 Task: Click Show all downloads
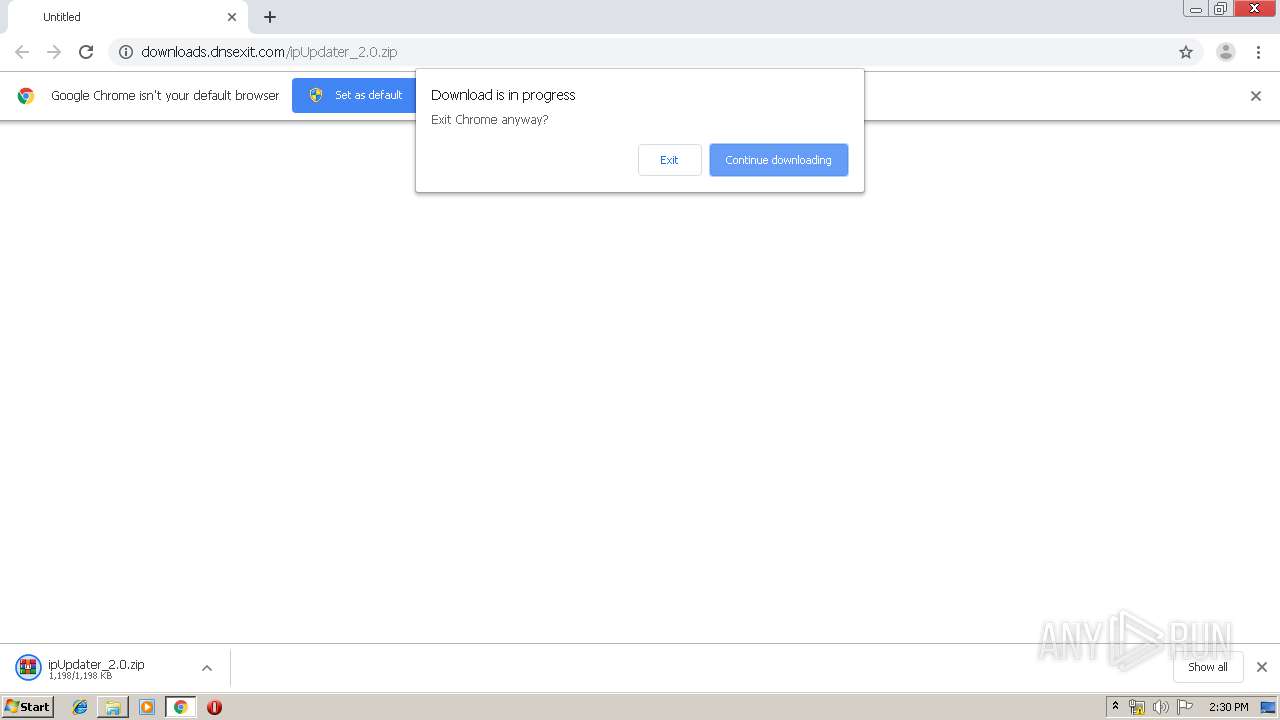pyautogui.click(x=1207, y=667)
